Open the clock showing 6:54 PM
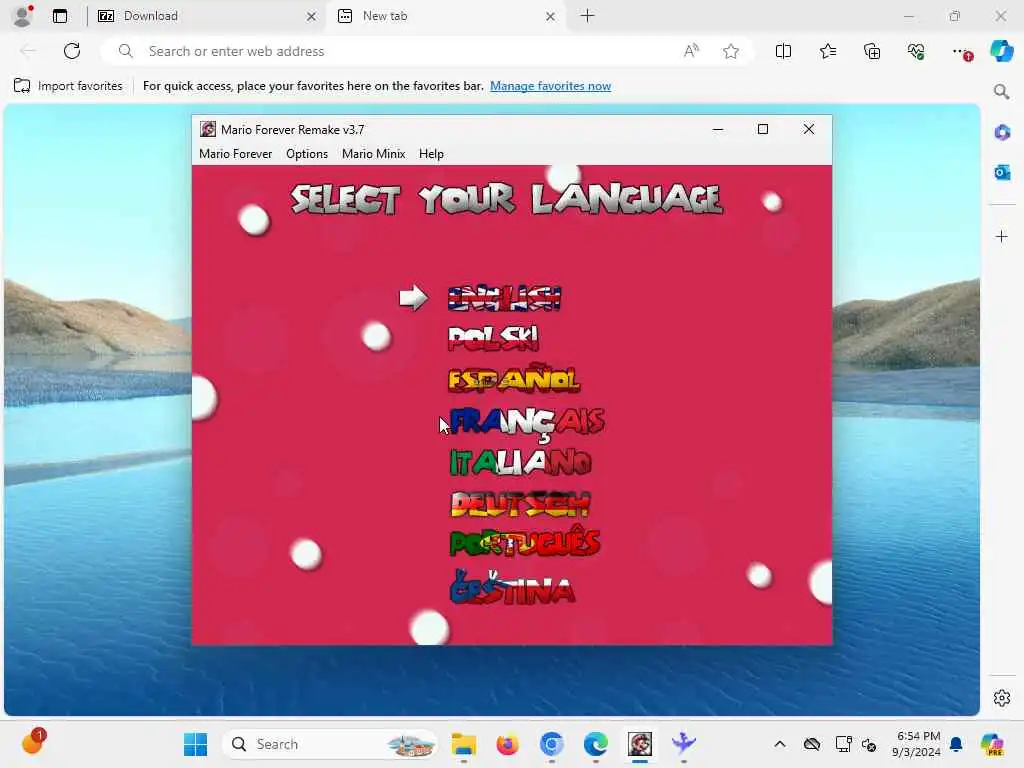 [917, 744]
